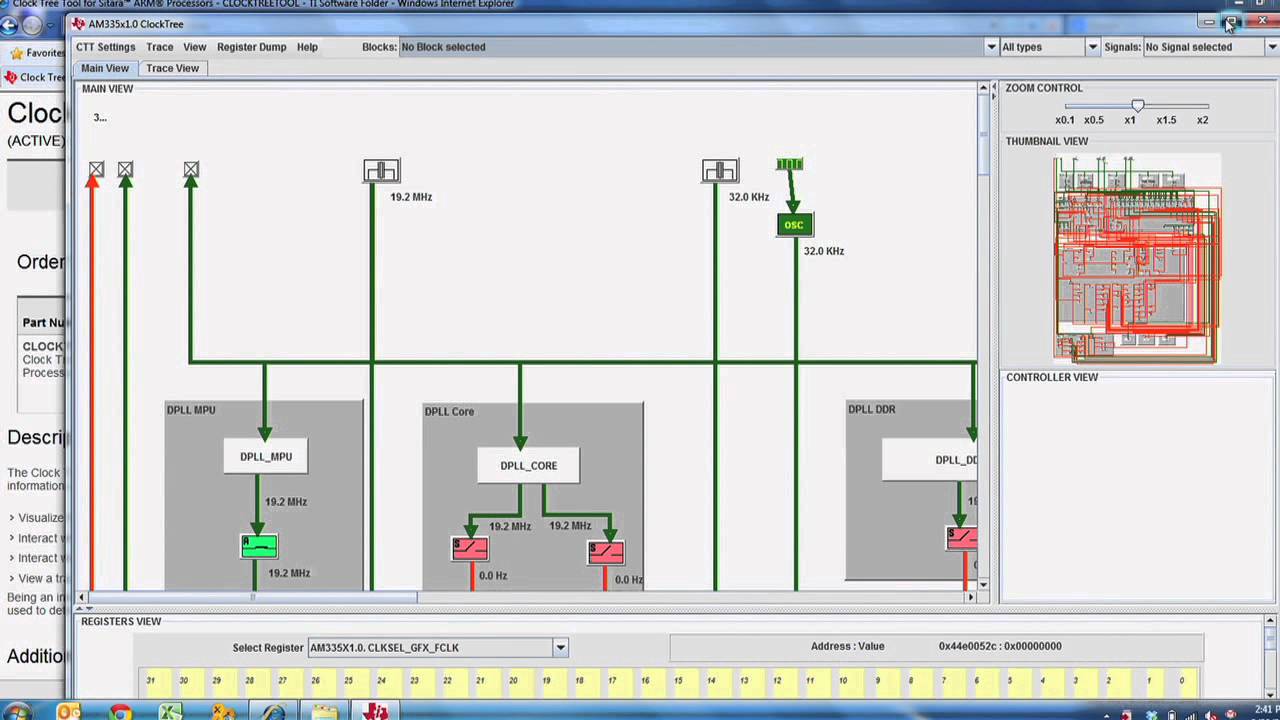Viewport: 1280px width, 720px height.
Task: Click the 19.2 MHz crystal oscillator symbol
Action: (381, 171)
